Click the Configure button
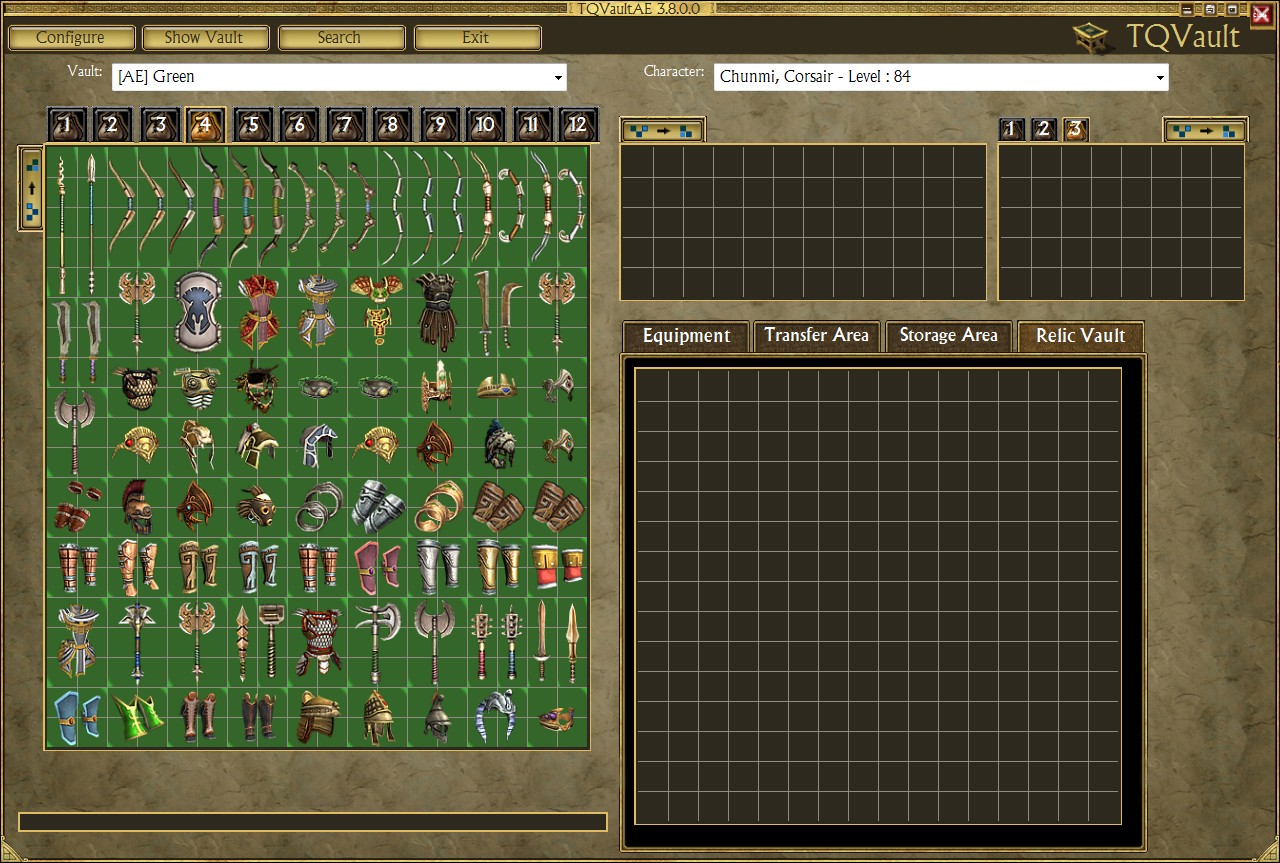1280x863 pixels. click(70, 38)
